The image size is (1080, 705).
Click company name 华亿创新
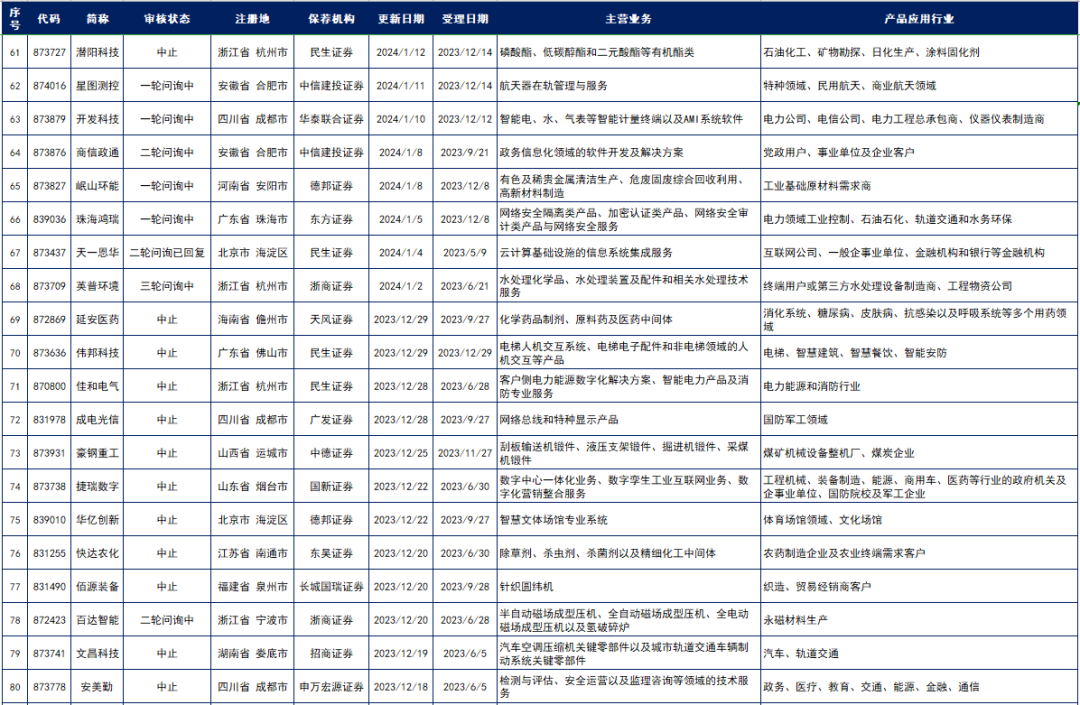98,520
